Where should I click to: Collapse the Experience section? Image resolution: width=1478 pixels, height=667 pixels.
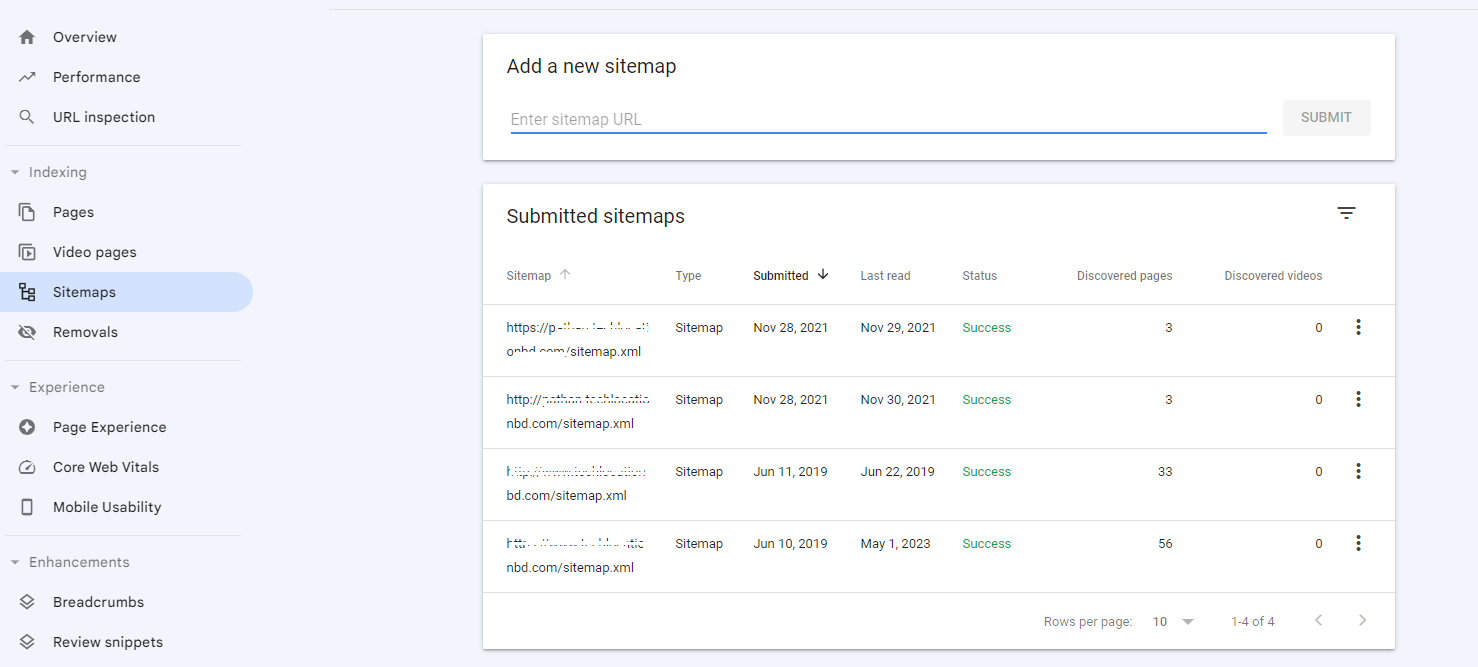(15, 387)
